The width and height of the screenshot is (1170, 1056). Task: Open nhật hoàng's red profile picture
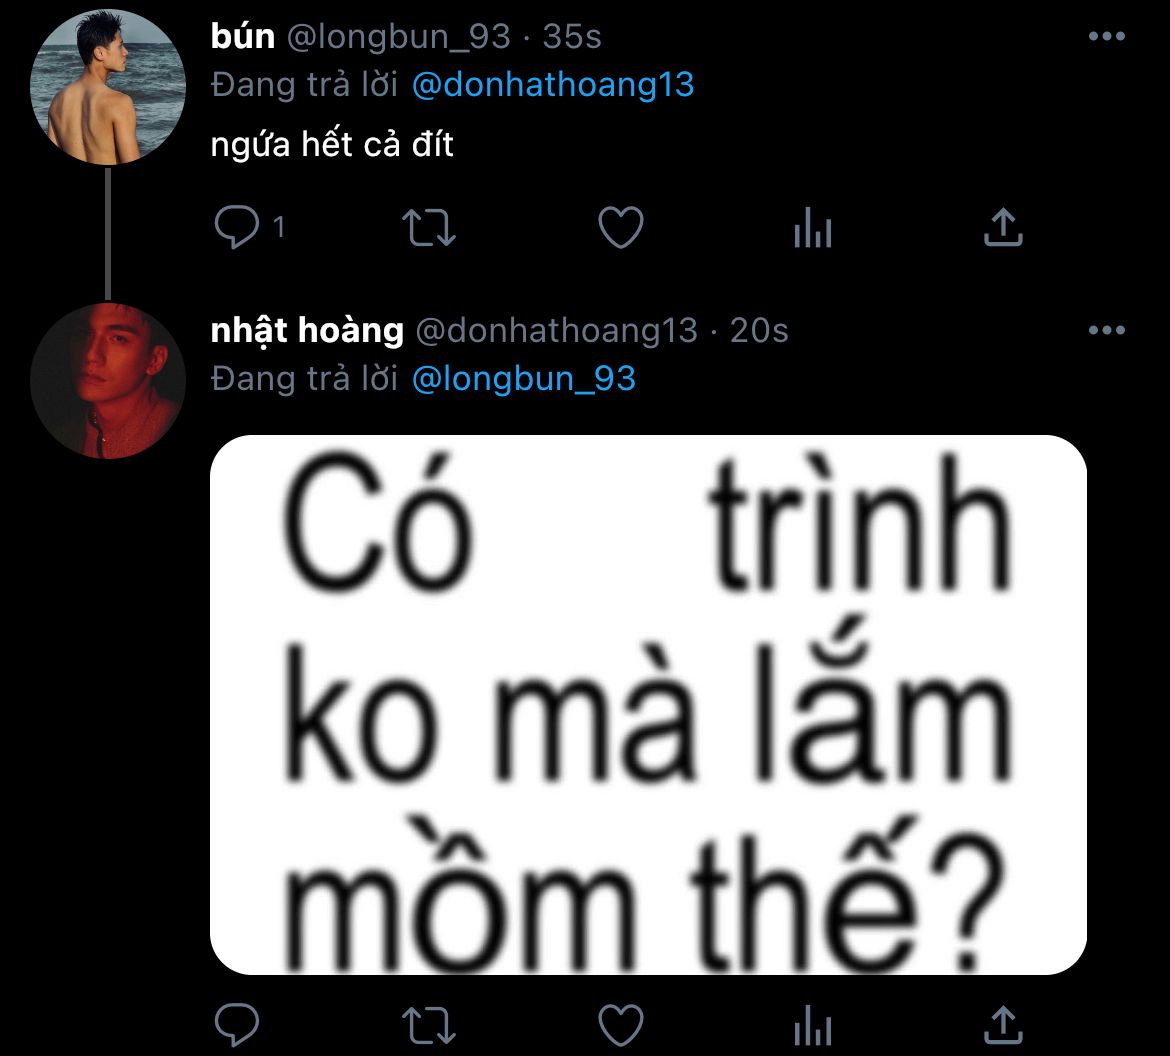[x=108, y=381]
